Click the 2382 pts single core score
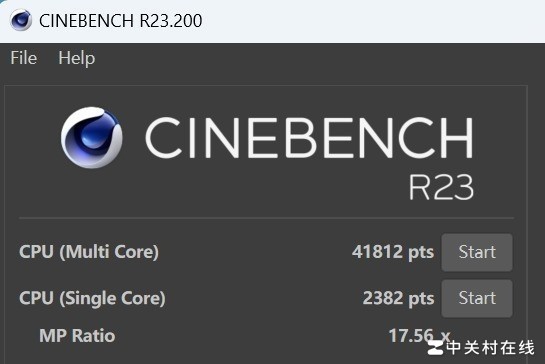 pyautogui.click(x=398, y=298)
